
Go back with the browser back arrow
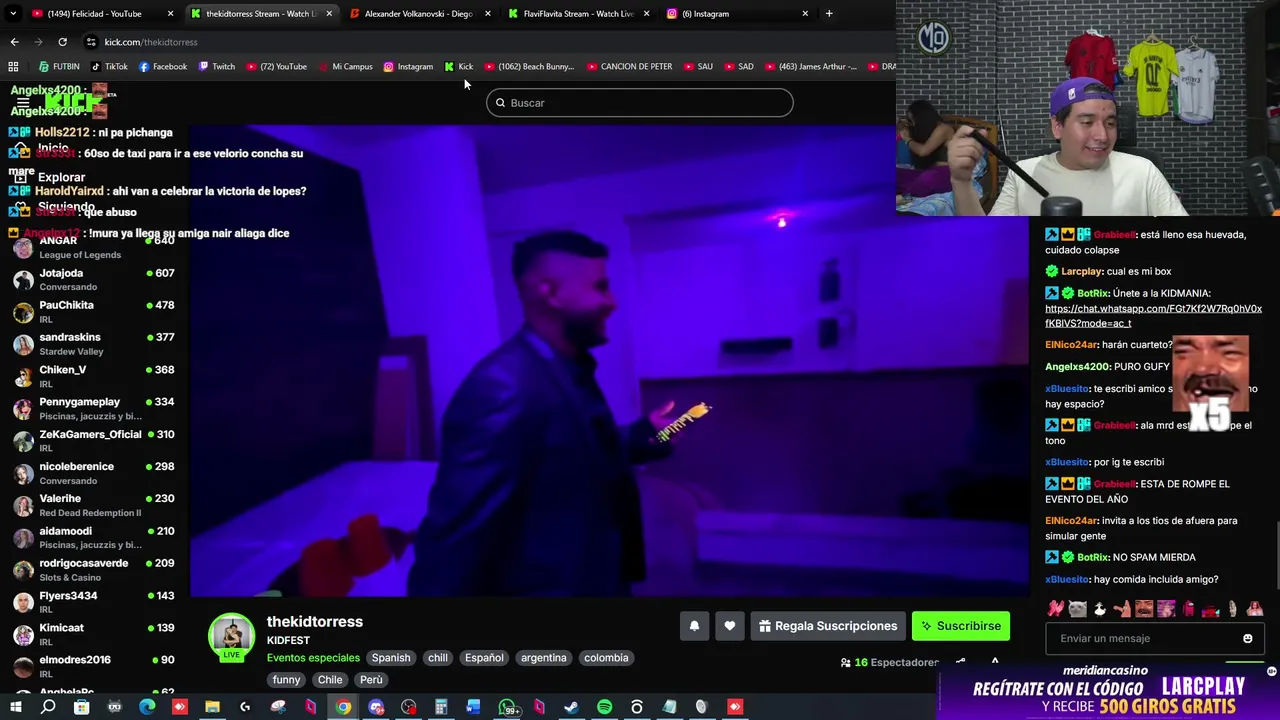[x=14, y=42]
